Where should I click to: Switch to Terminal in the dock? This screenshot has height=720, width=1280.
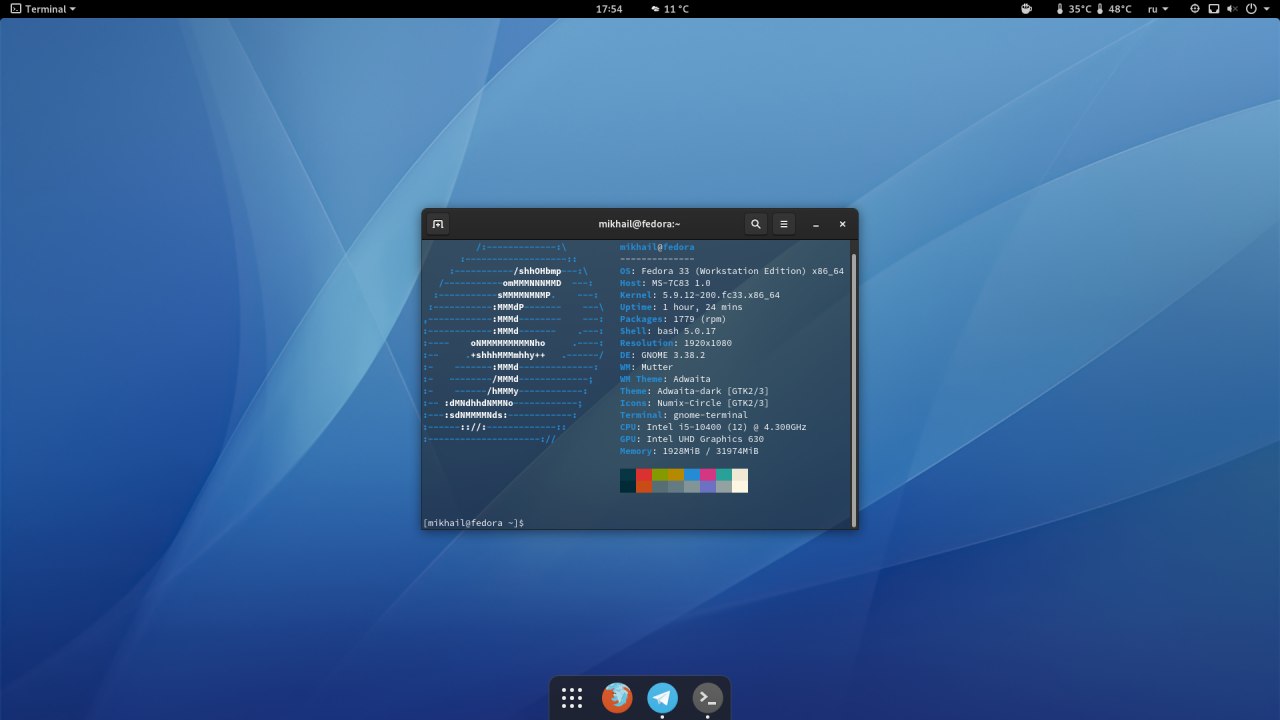(708, 697)
